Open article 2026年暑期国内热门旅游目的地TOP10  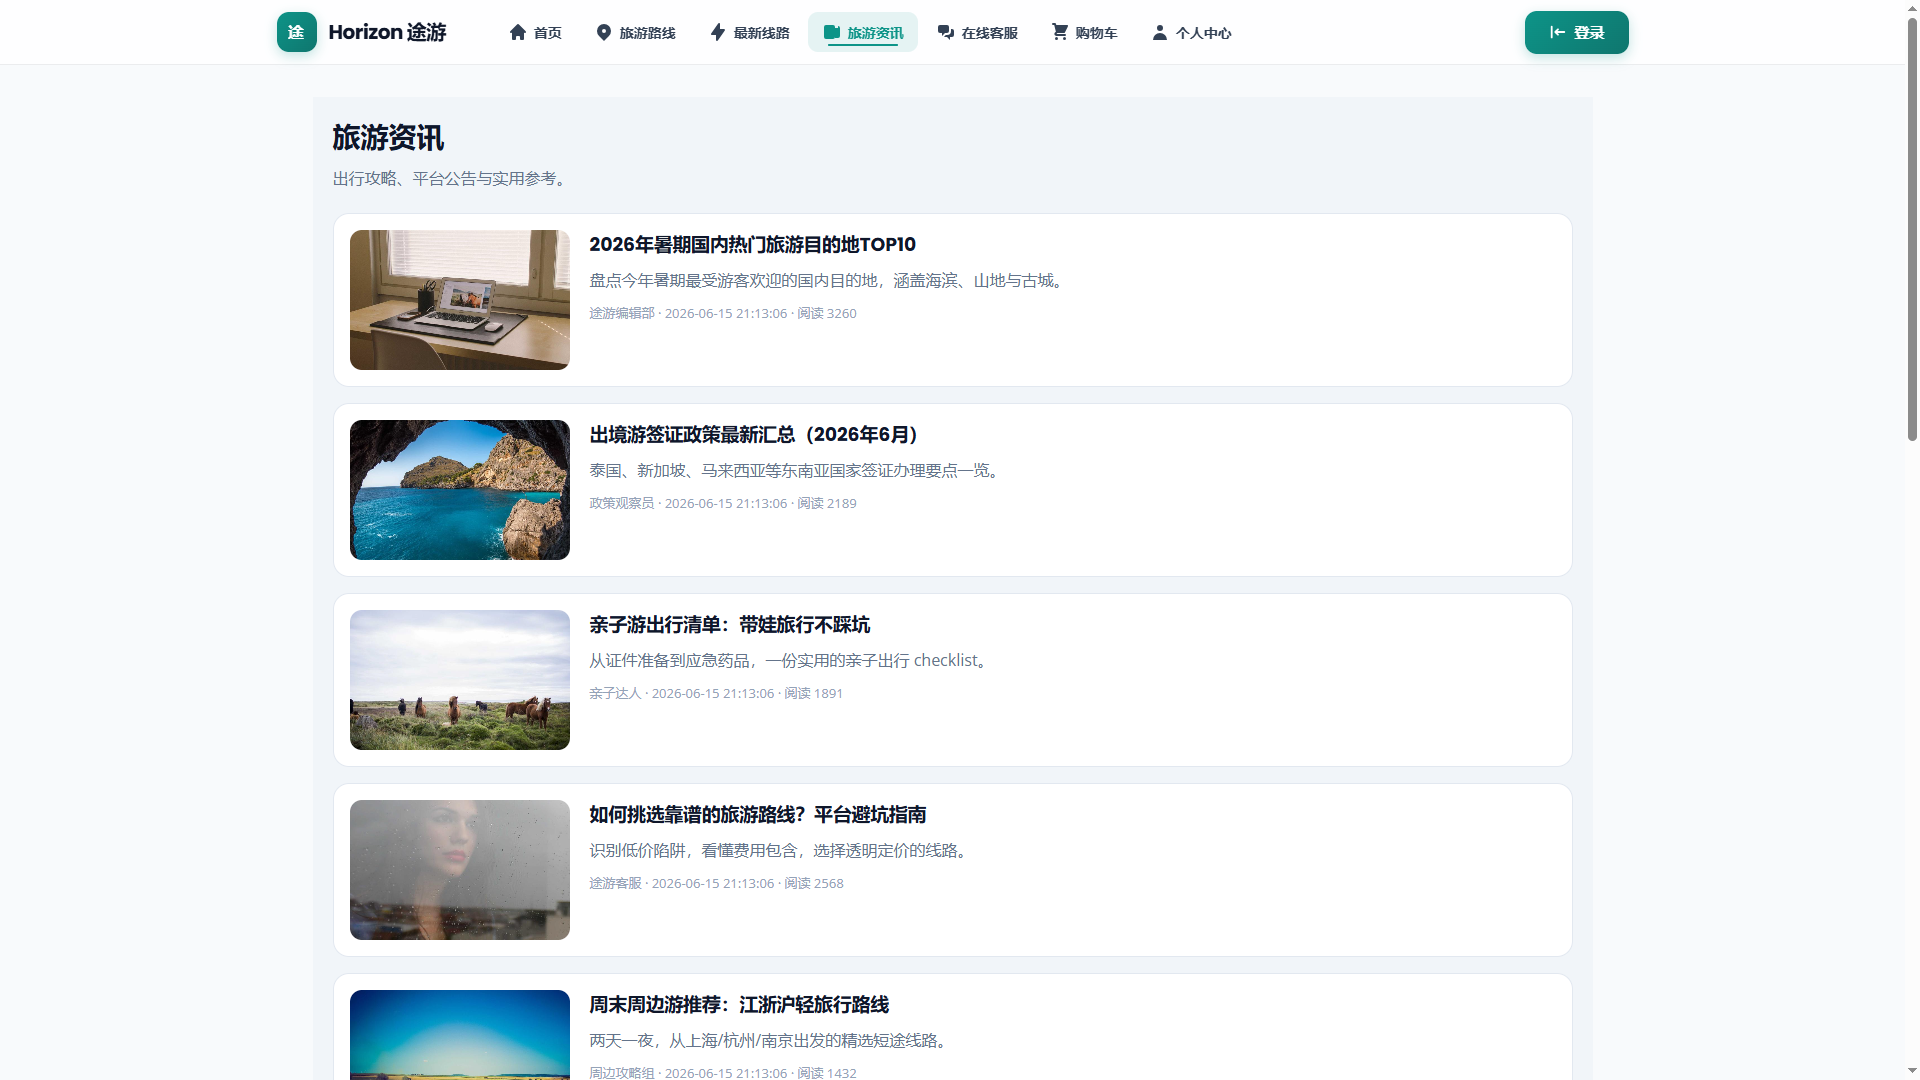pyautogui.click(x=752, y=244)
